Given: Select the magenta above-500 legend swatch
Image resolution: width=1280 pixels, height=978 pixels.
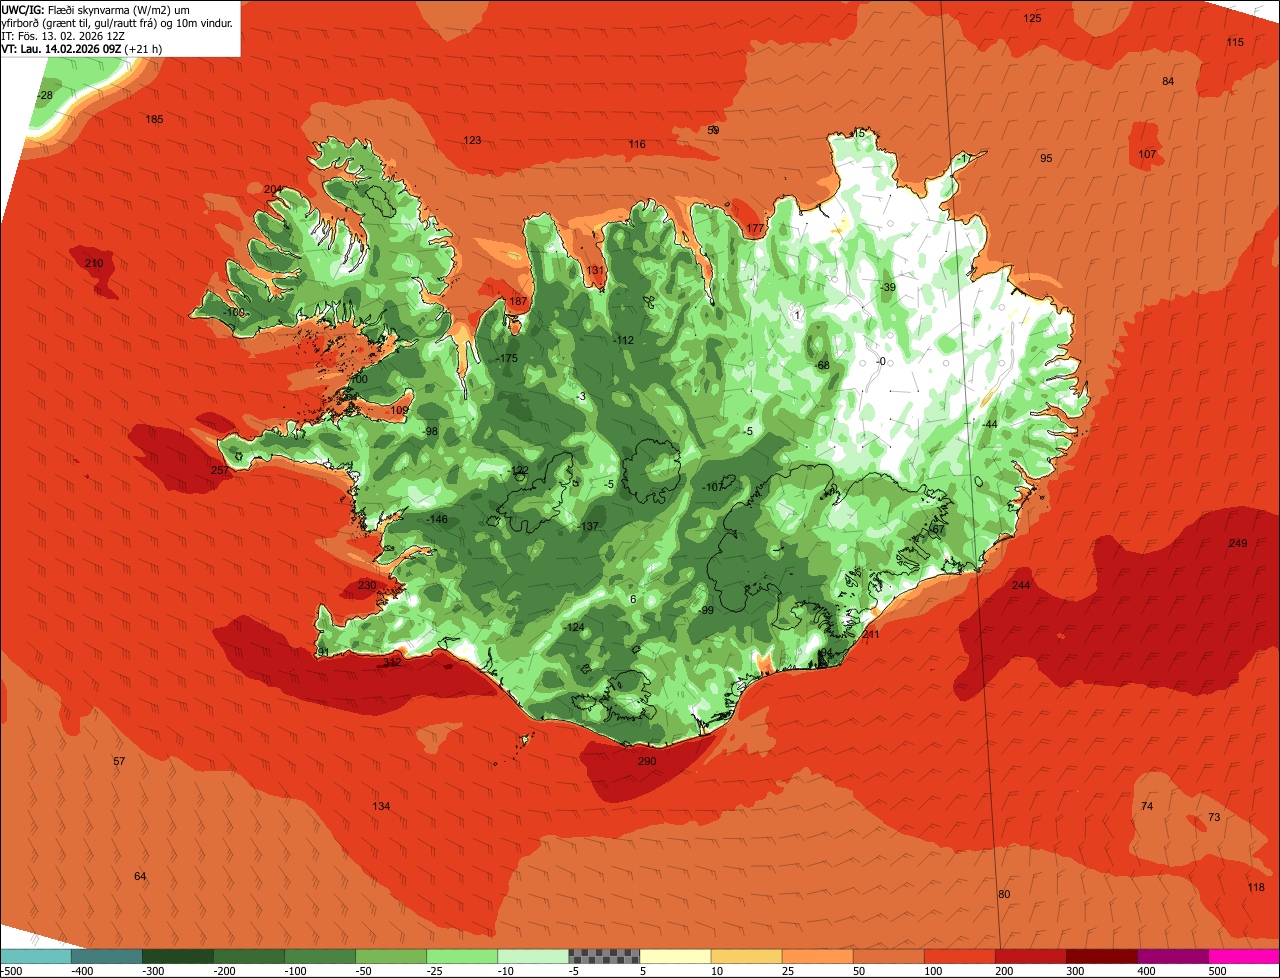Looking at the screenshot, I should [1244, 956].
